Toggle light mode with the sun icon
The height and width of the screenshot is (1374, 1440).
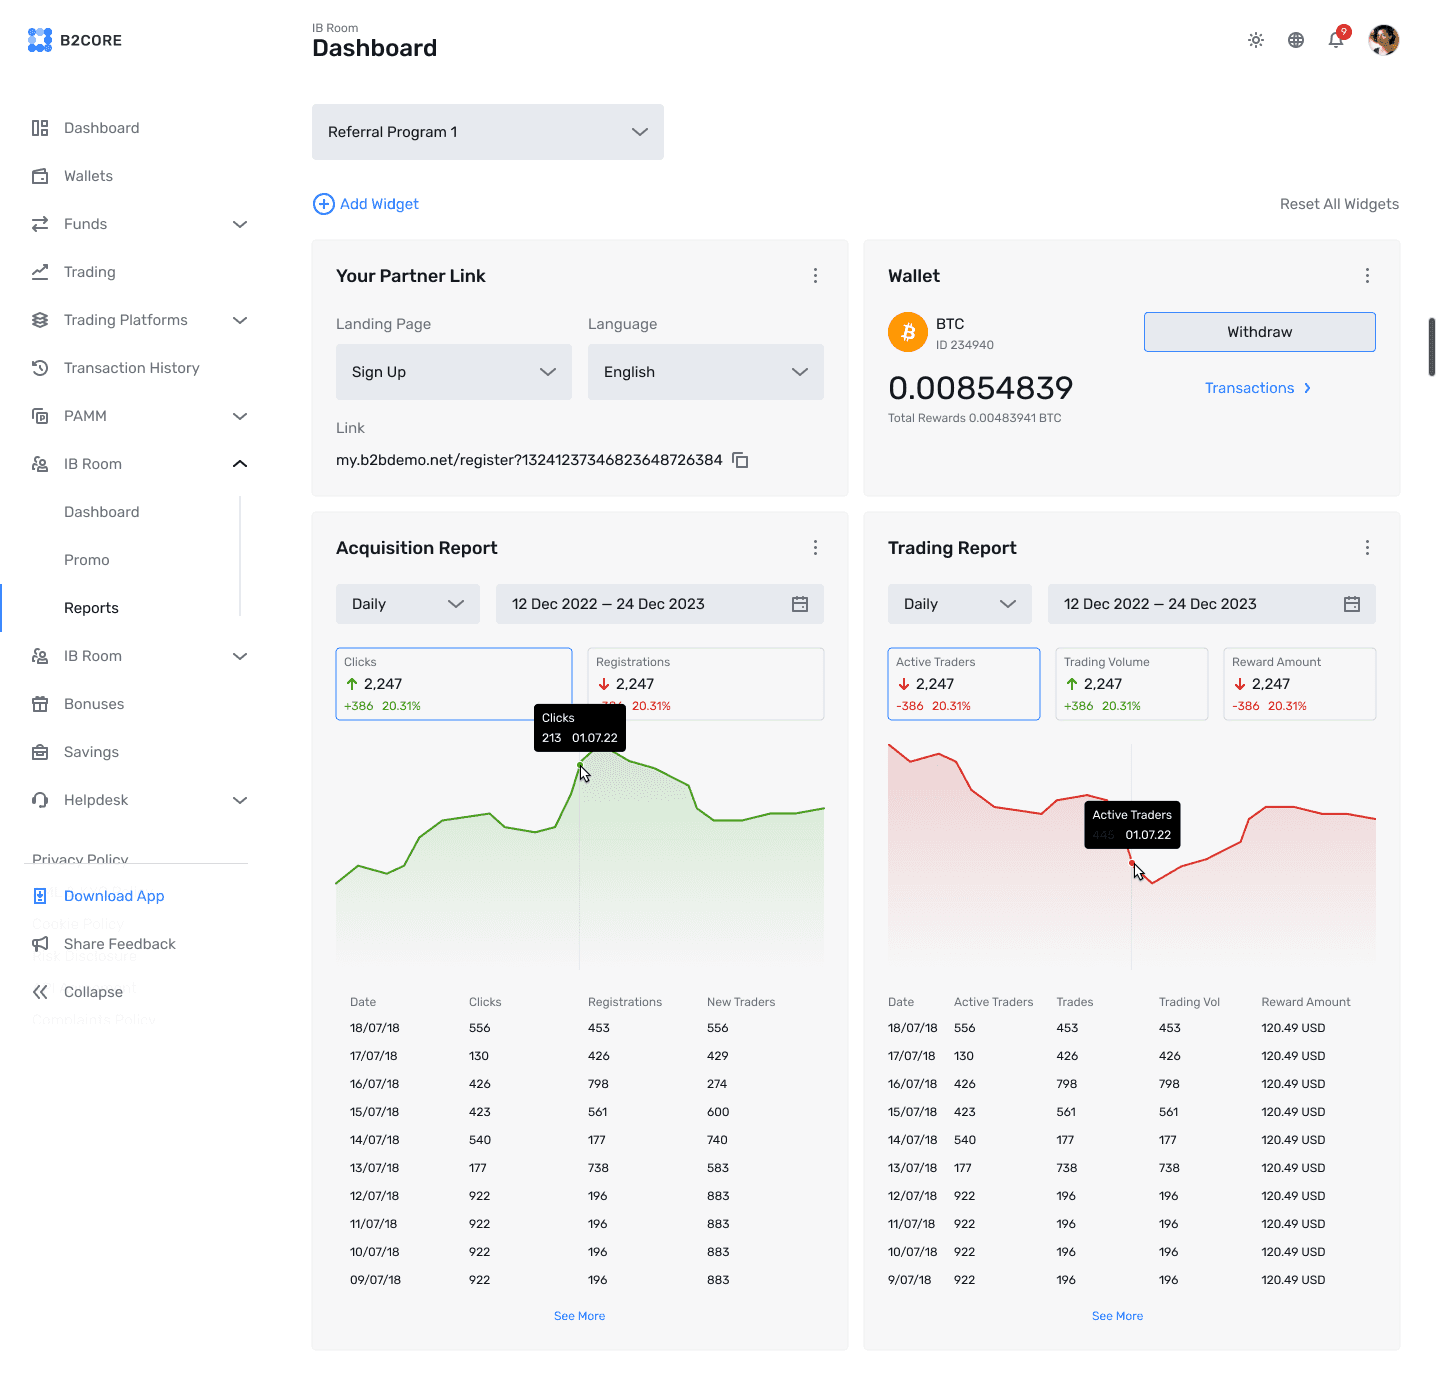[x=1255, y=40]
